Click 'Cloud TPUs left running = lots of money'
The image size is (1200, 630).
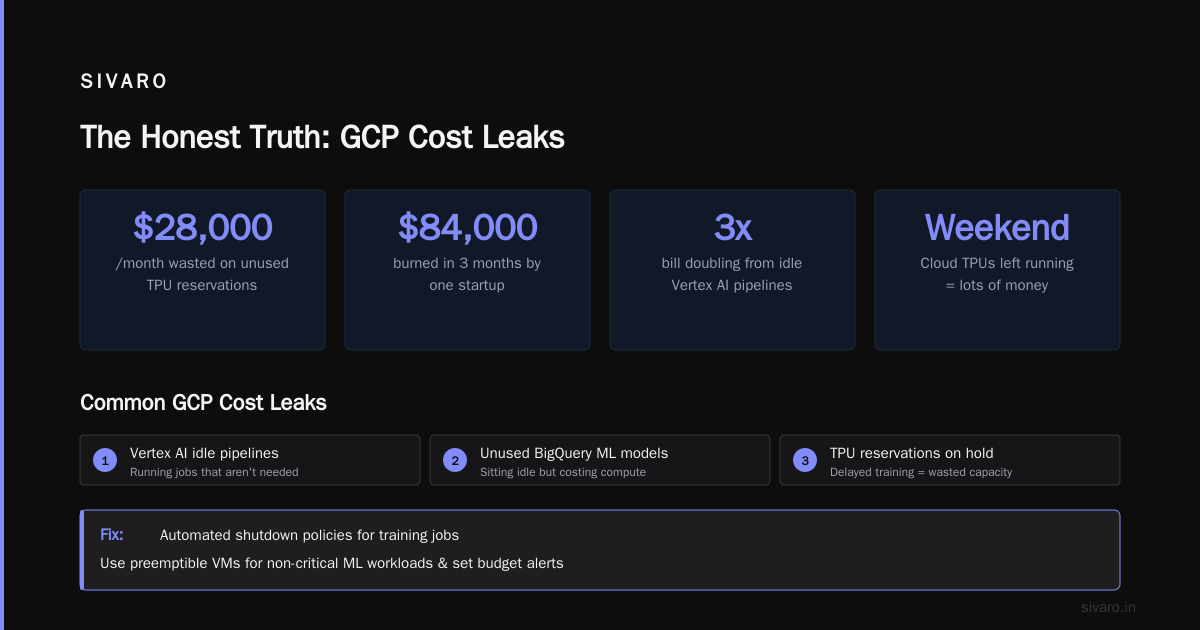tap(997, 274)
